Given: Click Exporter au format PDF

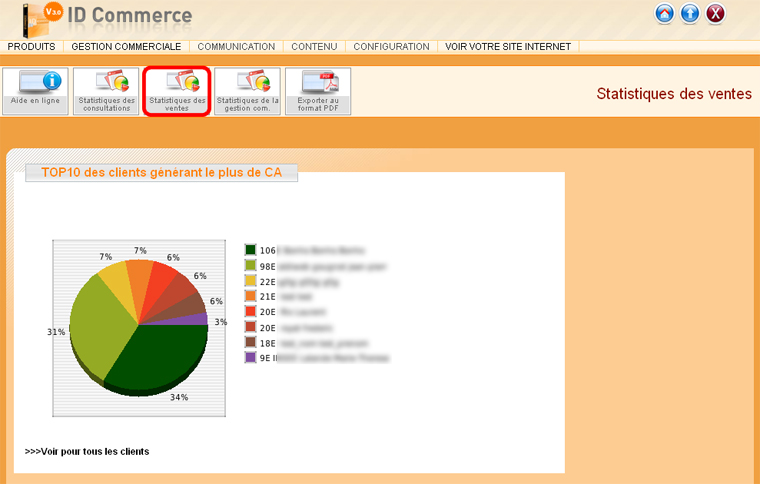Looking at the screenshot, I should [318, 91].
